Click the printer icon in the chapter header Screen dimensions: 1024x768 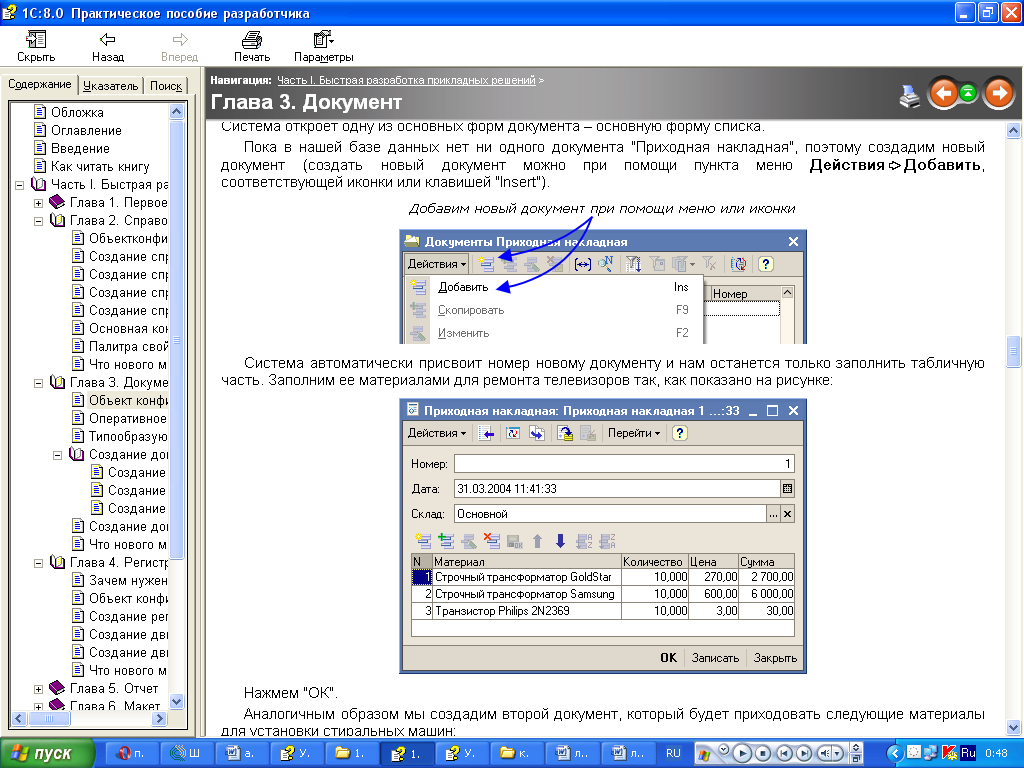coord(909,95)
